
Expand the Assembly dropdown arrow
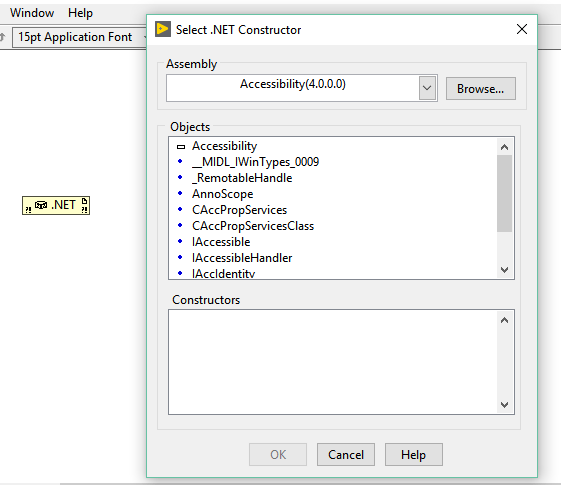pos(427,88)
